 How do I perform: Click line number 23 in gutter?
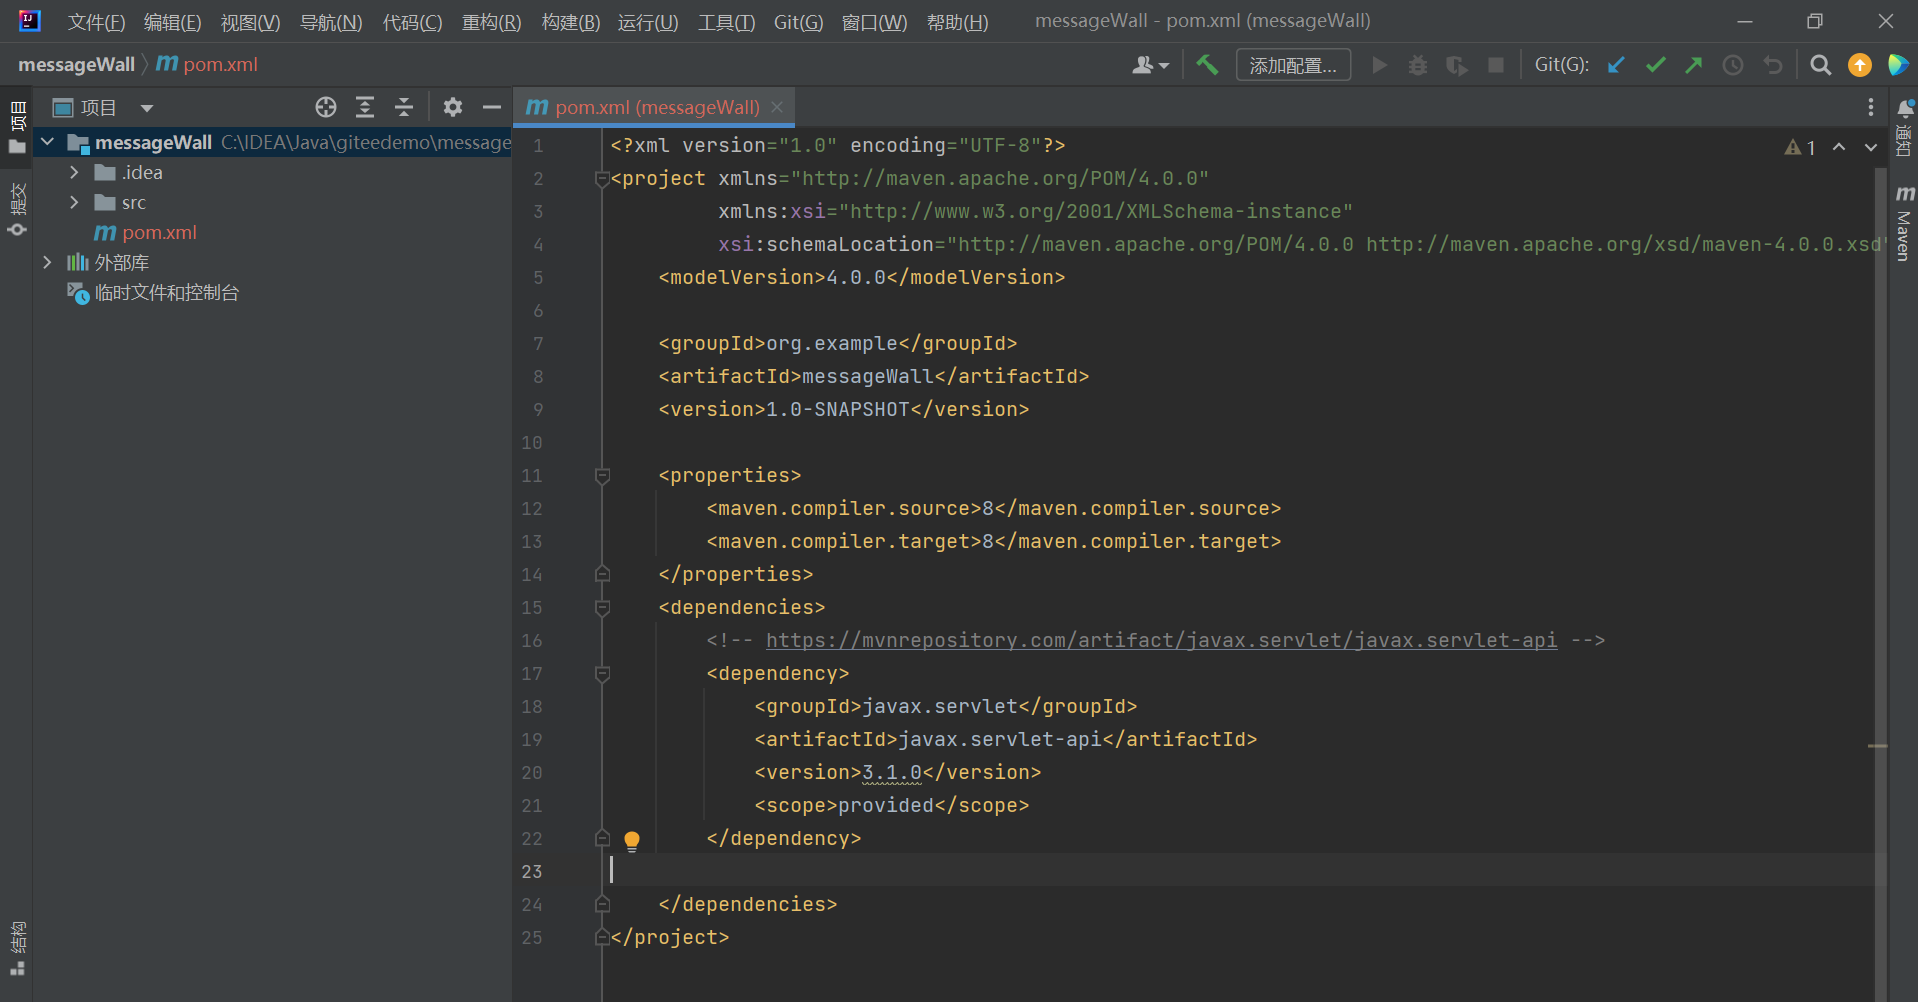532,871
